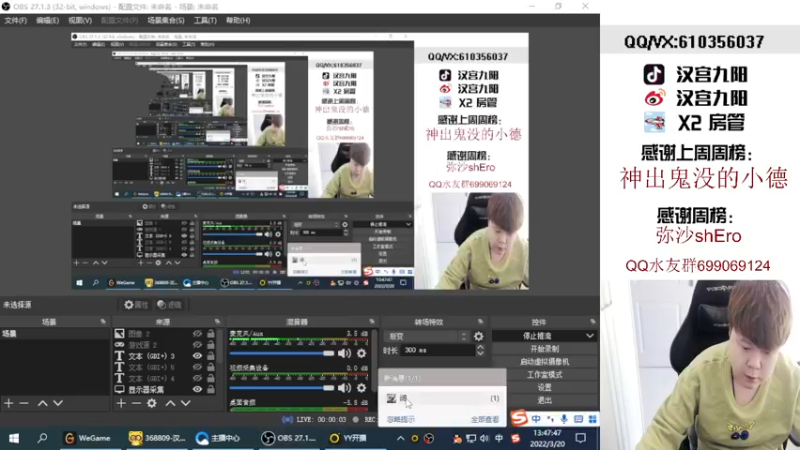800x450 pixels.
Task: Toggle lock on 图像 2 source
Action: click(211, 334)
